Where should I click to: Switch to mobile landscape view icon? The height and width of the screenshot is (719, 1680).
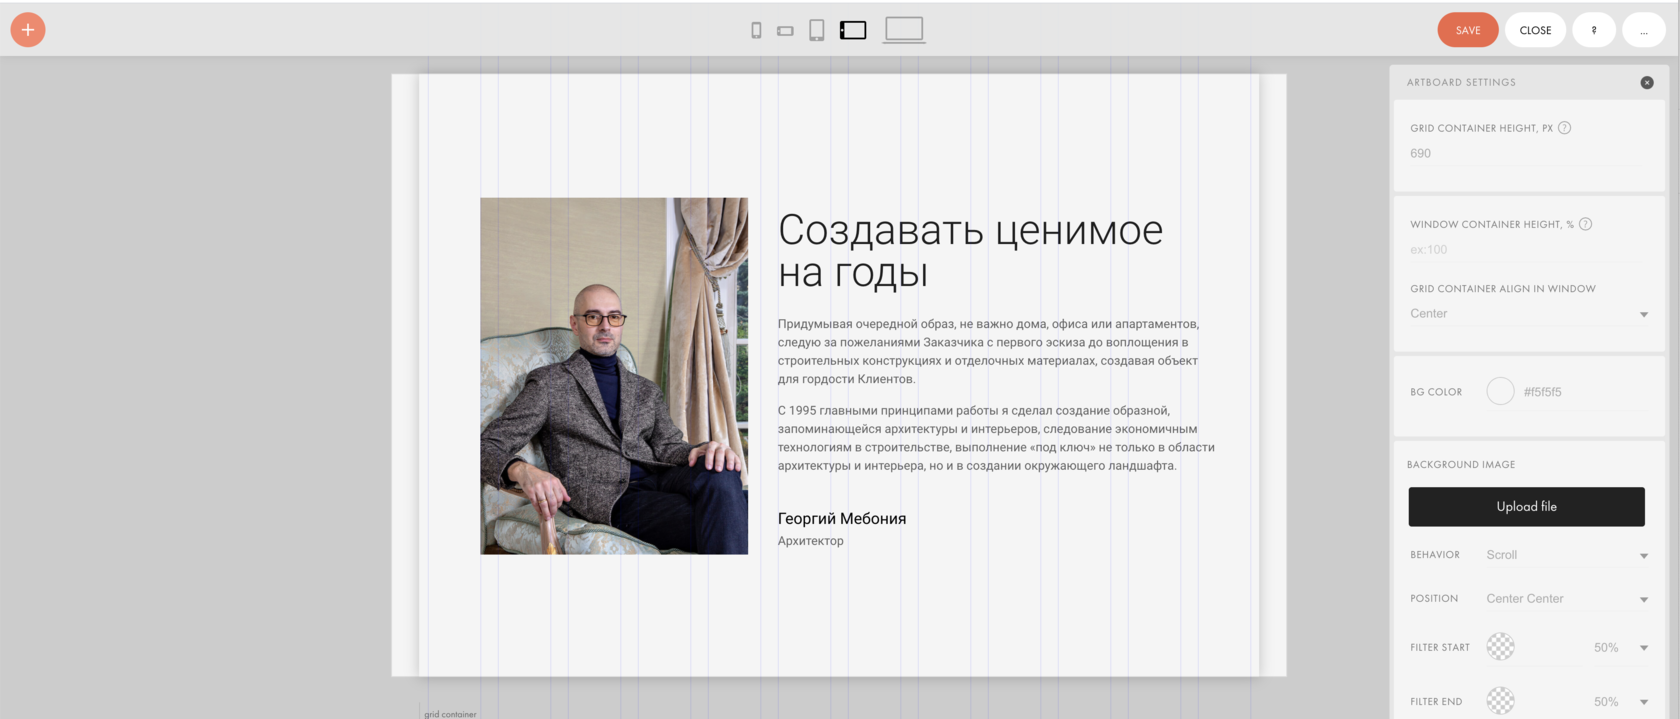785,31
